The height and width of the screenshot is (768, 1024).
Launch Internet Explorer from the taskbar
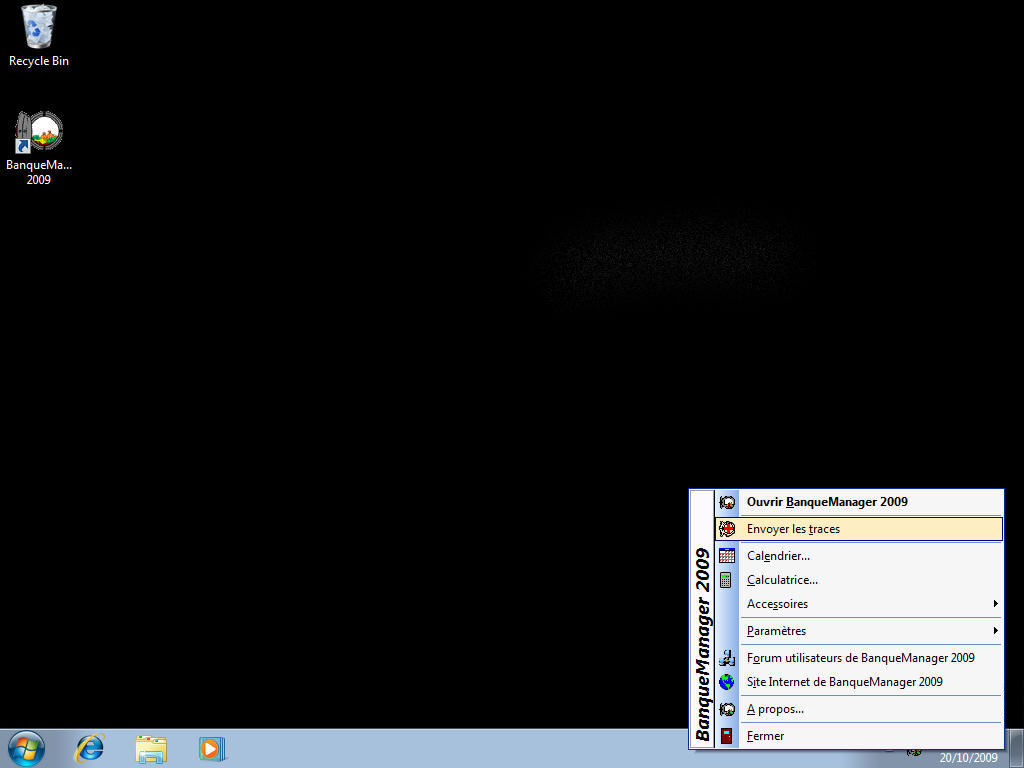[x=90, y=748]
